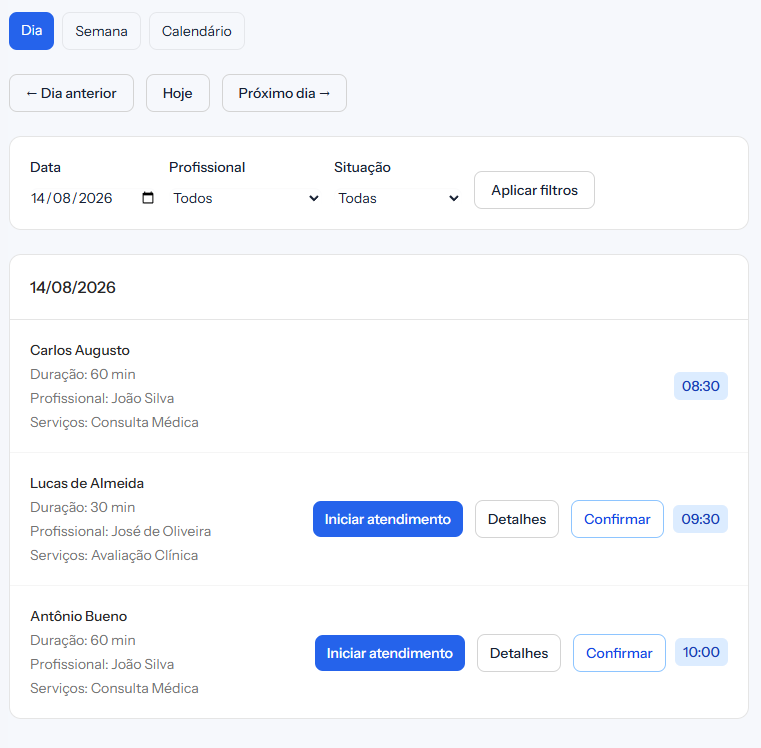Select the 09:30 time badge
Screen dimensions: 761x748
[700, 519]
